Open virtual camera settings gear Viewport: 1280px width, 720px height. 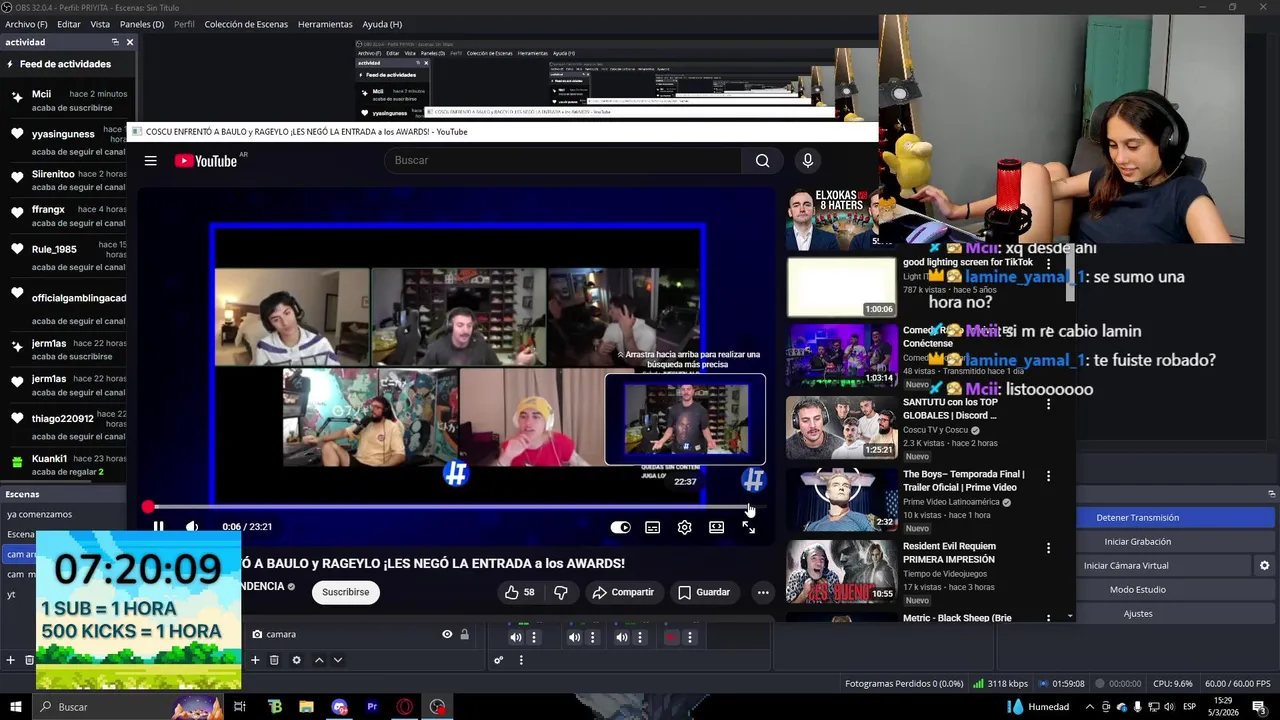tap(1264, 565)
